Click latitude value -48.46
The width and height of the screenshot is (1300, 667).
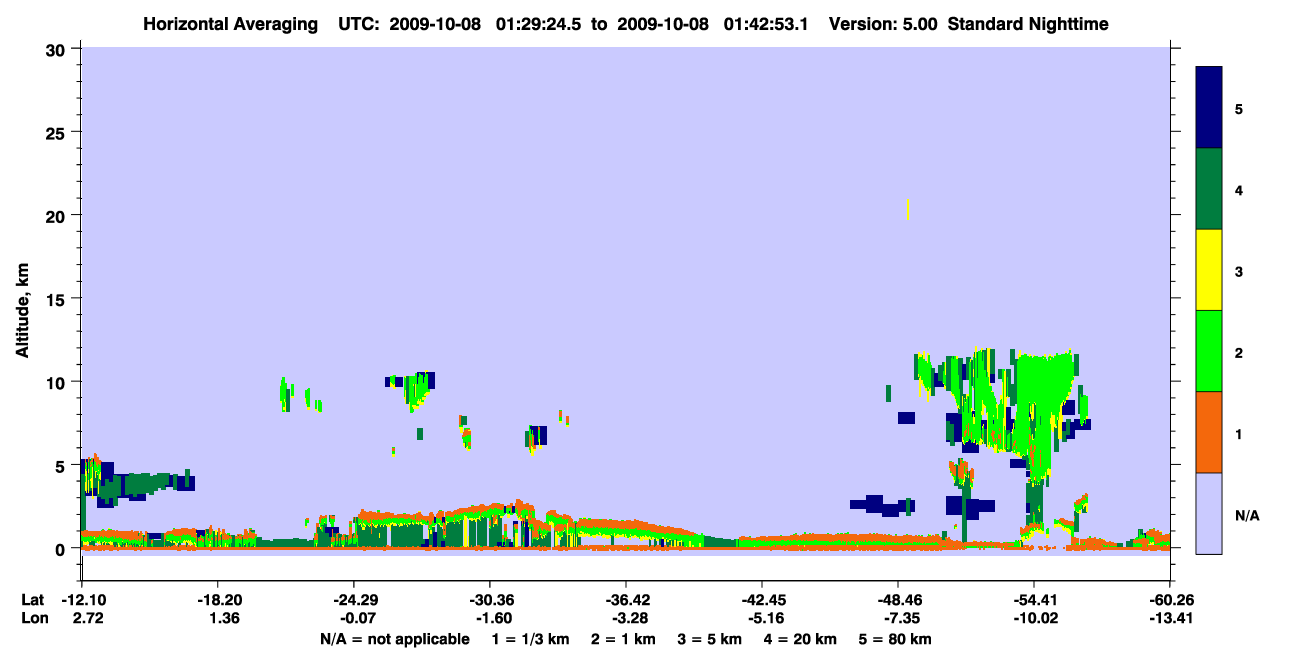898,600
